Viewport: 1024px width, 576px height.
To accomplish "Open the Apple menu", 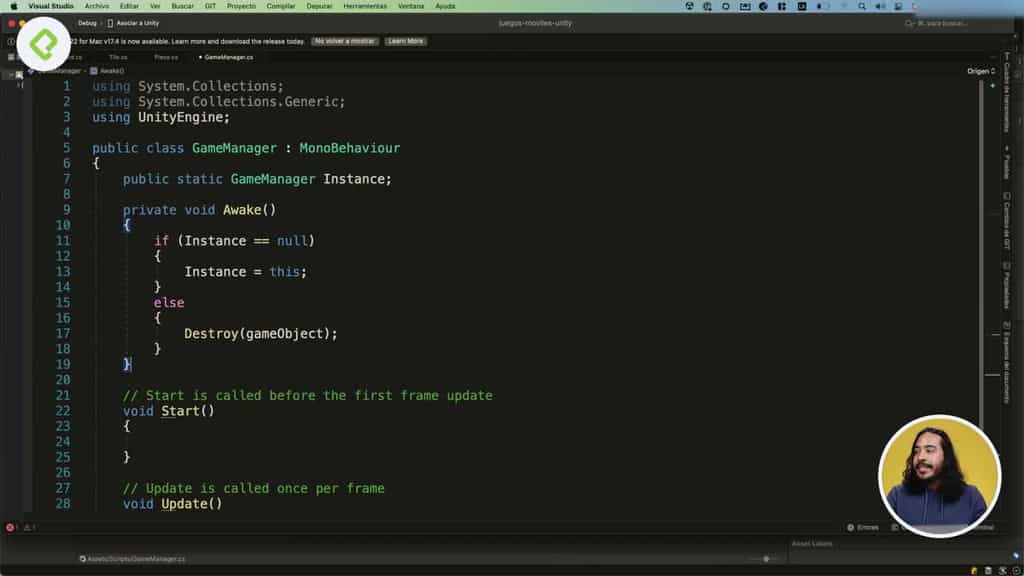I will tap(14, 6).
